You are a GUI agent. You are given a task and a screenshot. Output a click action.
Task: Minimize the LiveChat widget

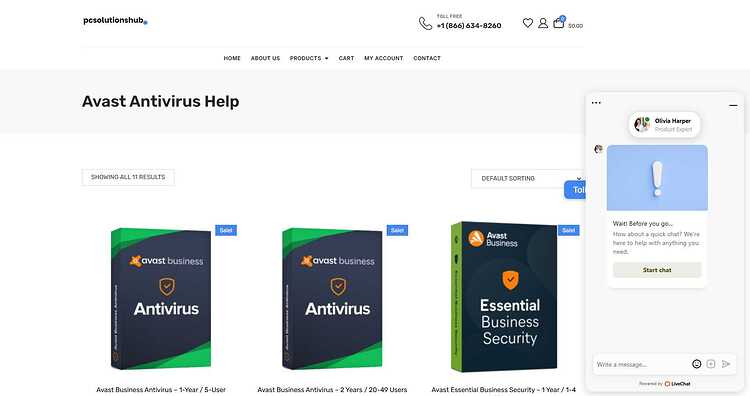(x=733, y=105)
